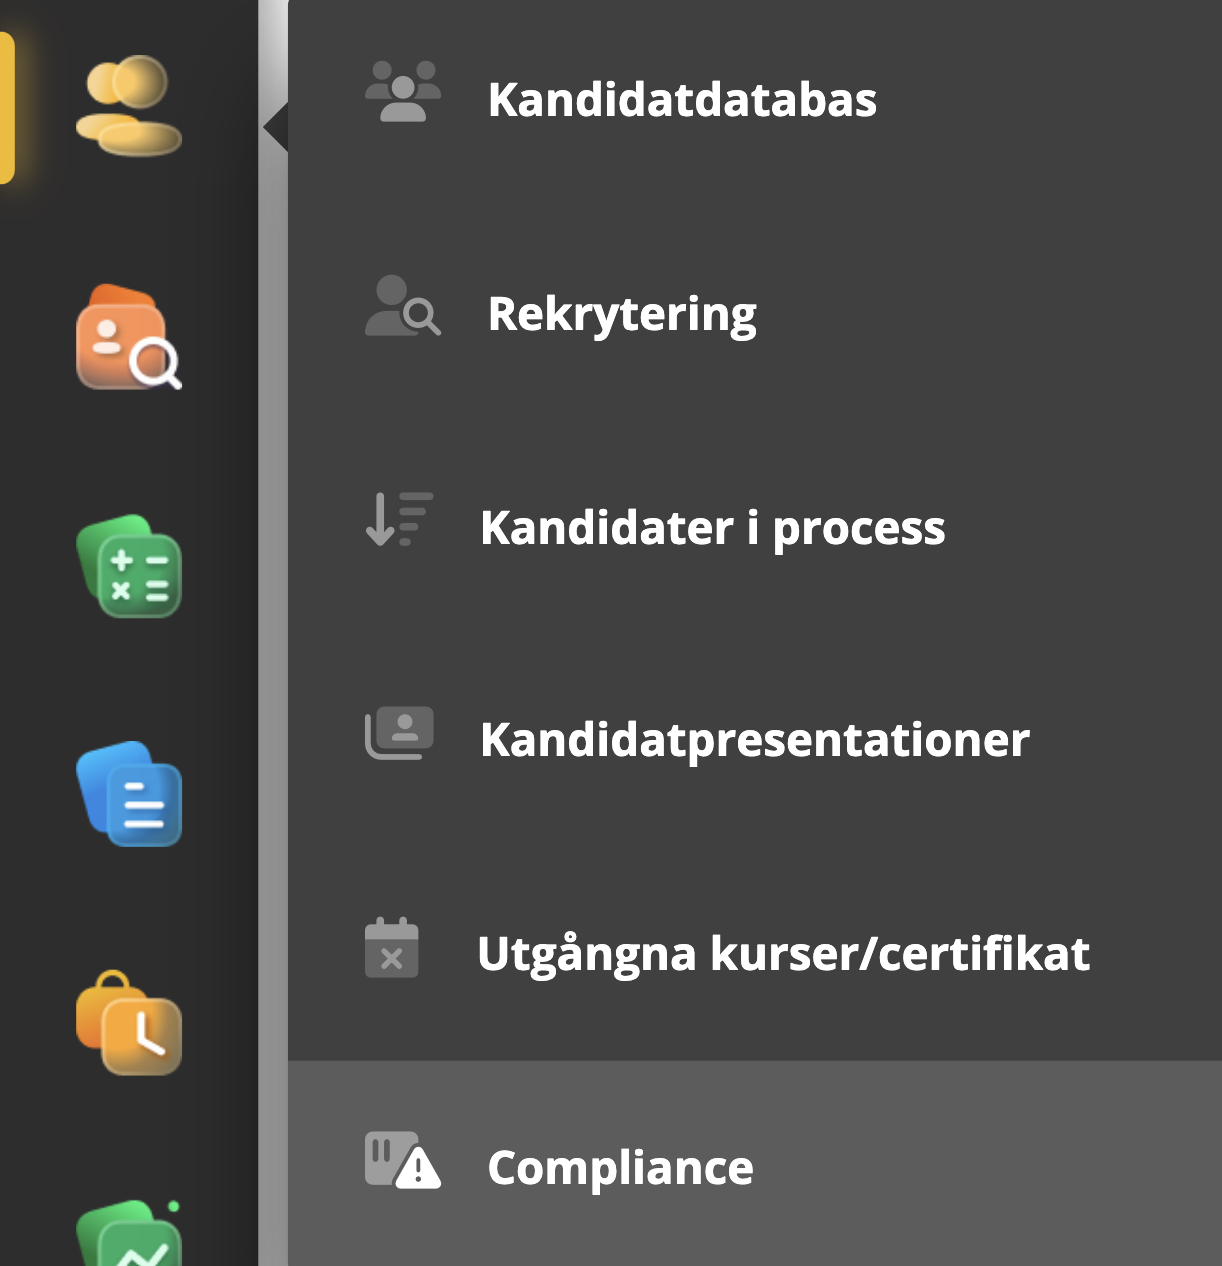1222x1266 pixels.
Task: Open the blue documents sidebar icon
Action: point(129,794)
